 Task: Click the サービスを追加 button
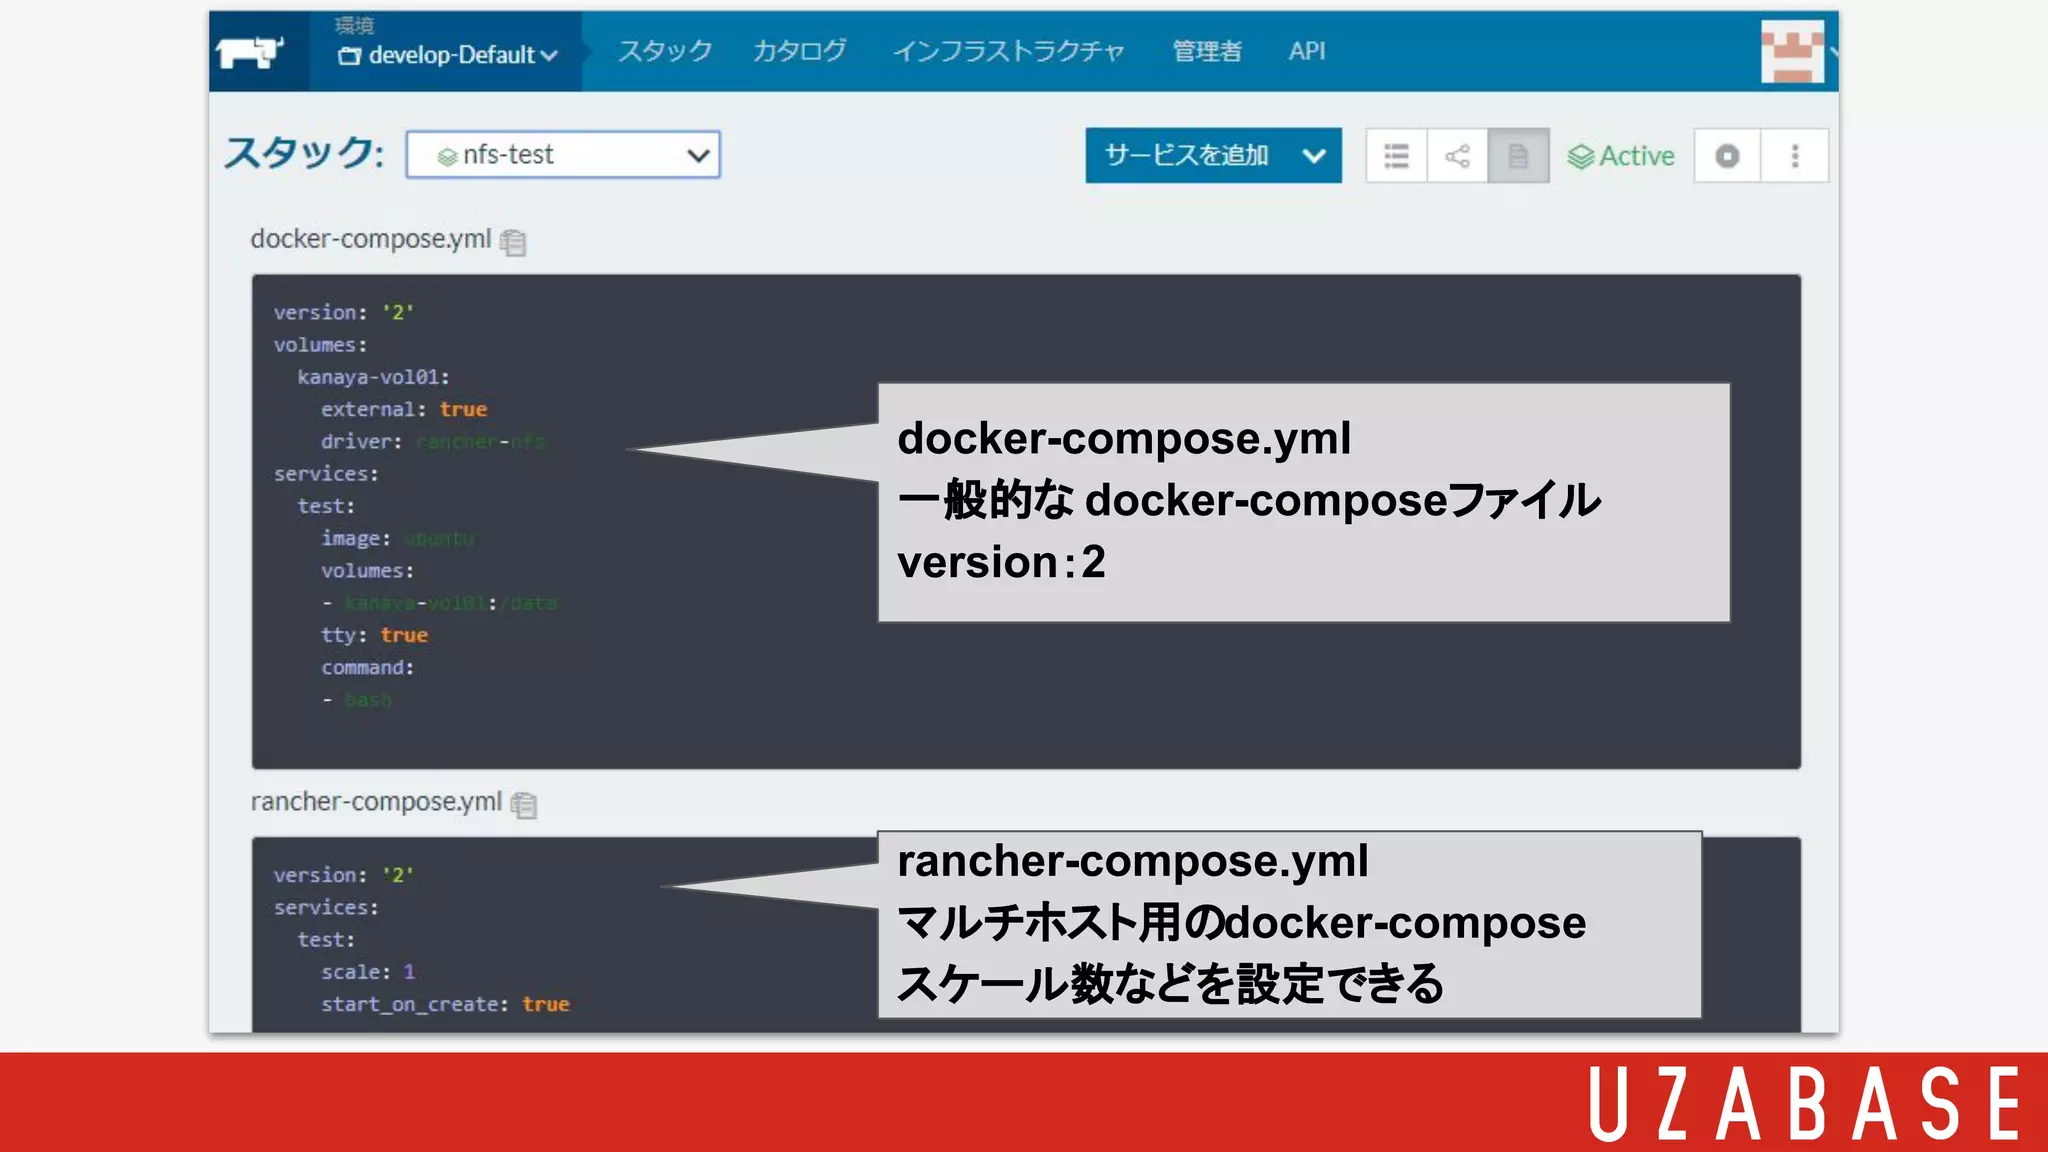coord(1187,155)
